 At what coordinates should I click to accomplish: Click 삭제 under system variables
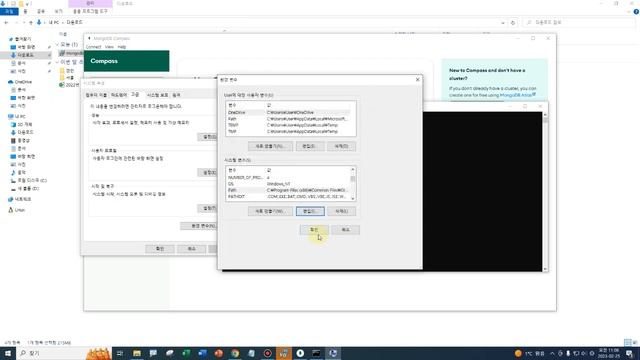tap(341, 211)
